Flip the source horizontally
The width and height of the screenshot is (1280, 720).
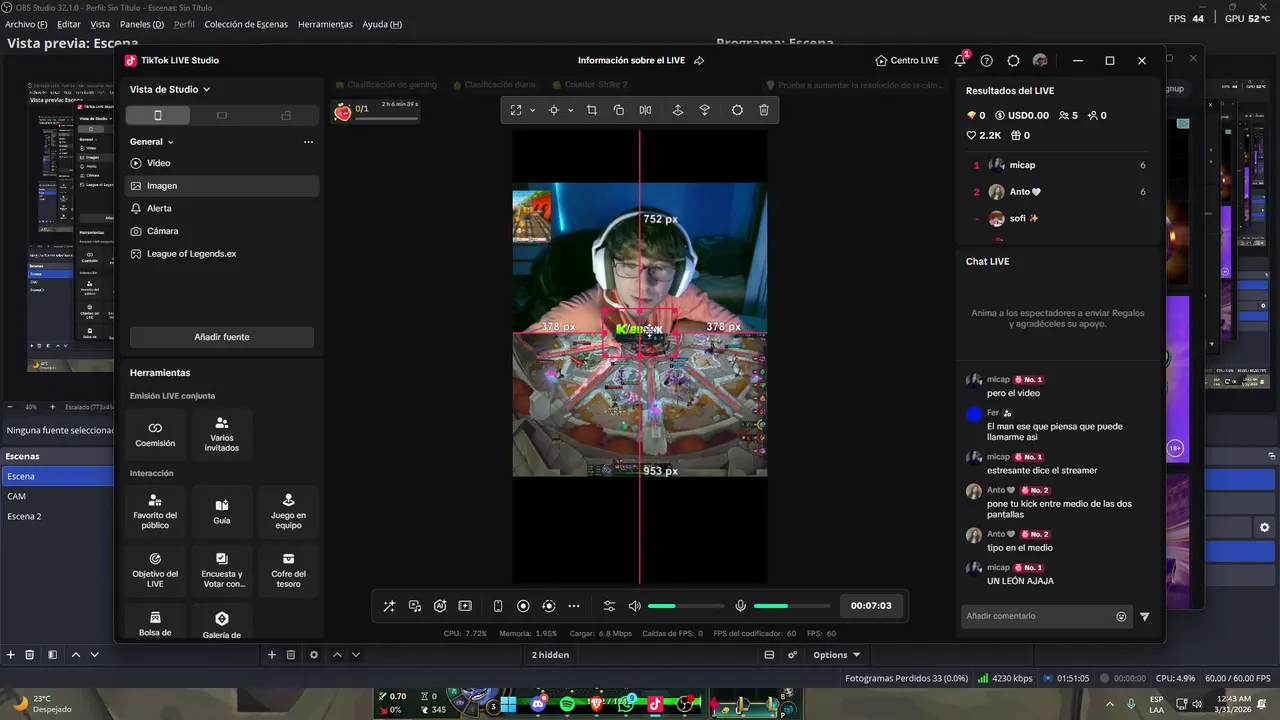(x=645, y=110)
